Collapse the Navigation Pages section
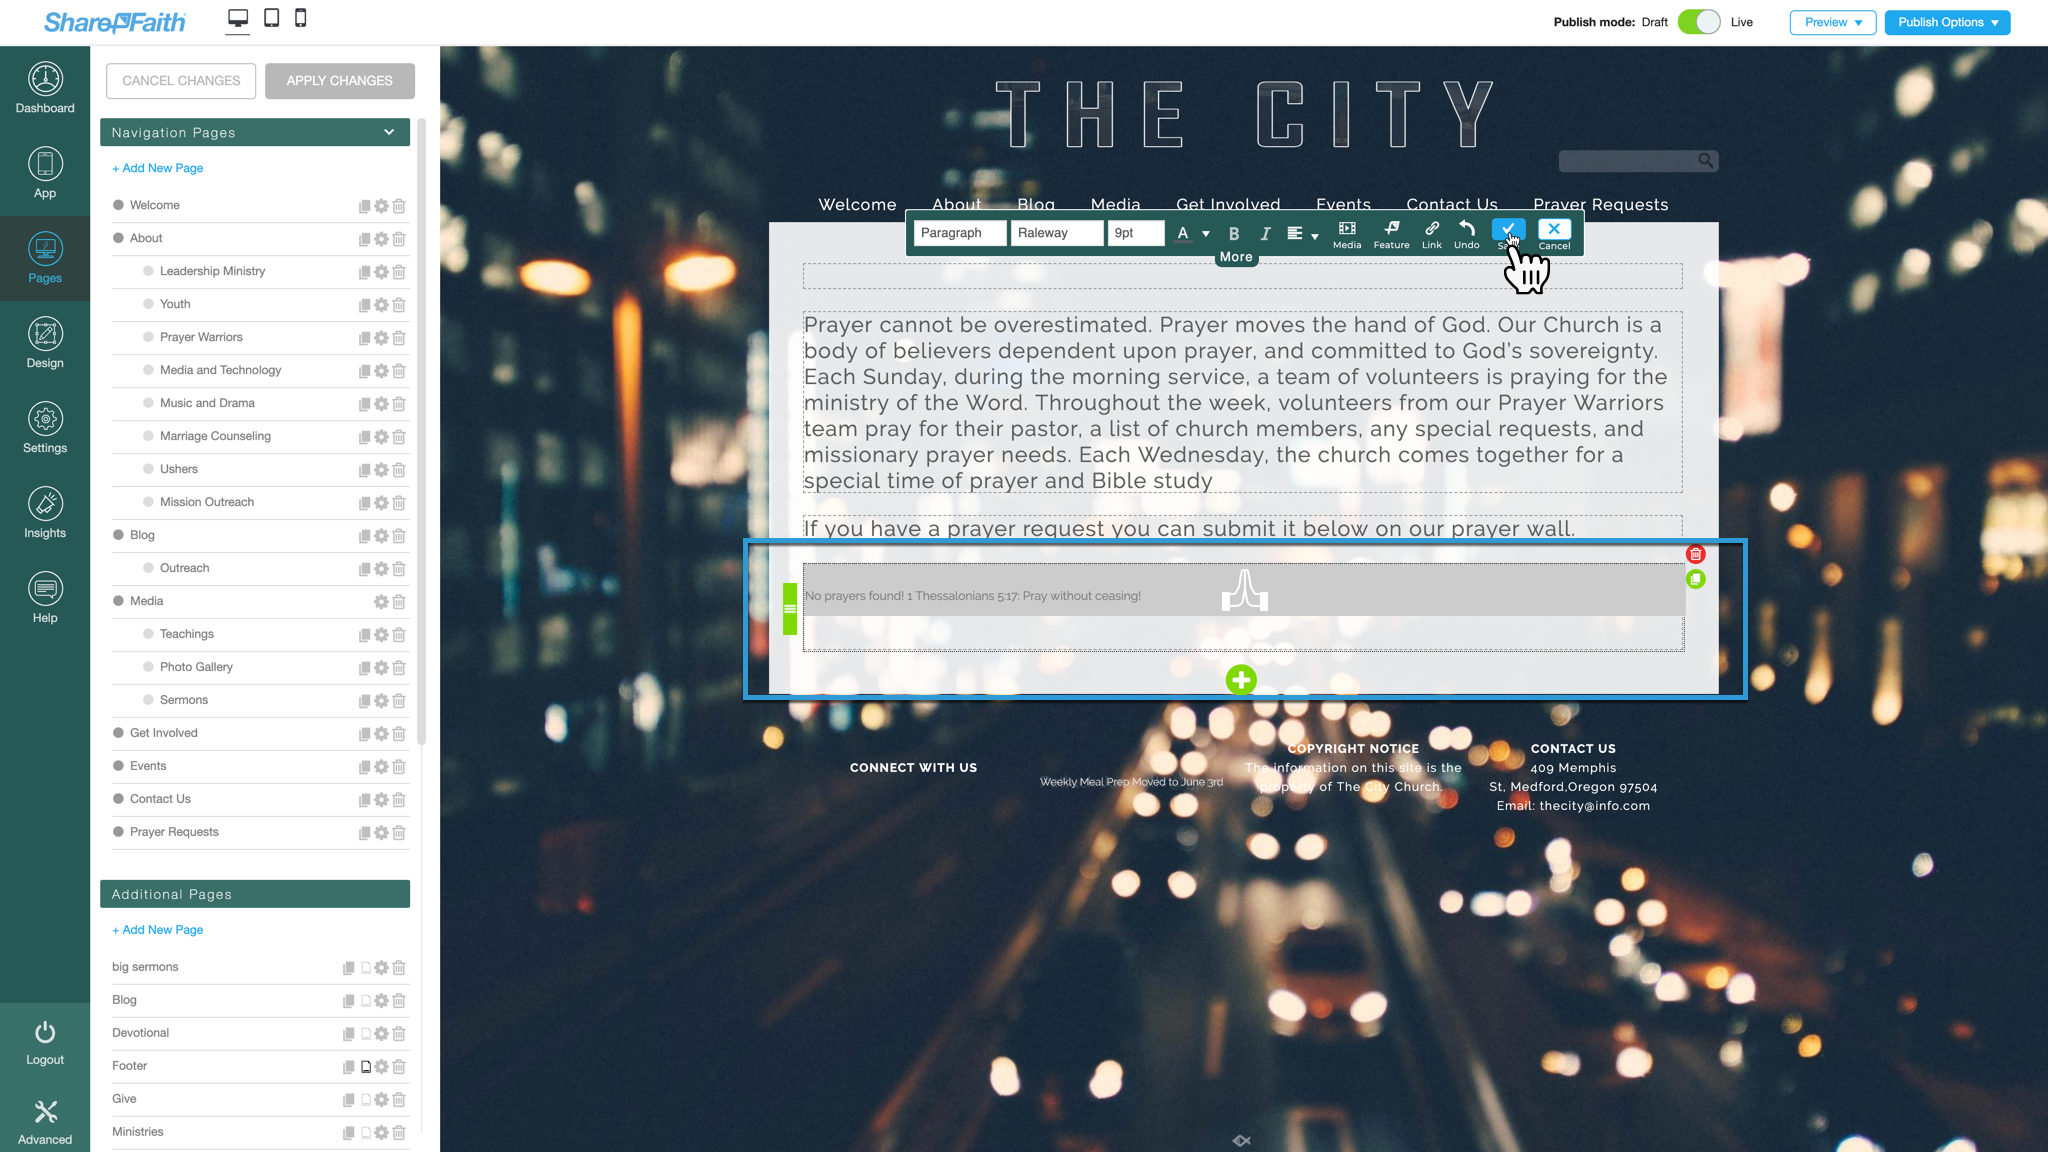This screenshot has width=2048, height=1152. [389, 132]
